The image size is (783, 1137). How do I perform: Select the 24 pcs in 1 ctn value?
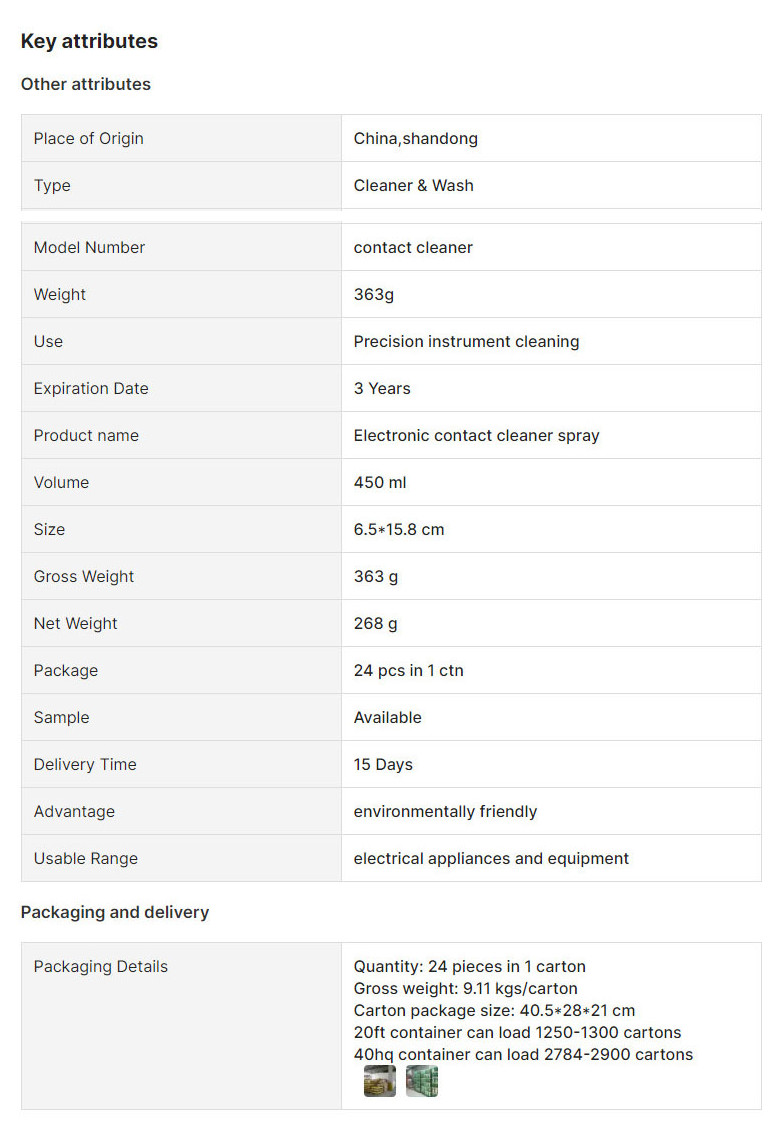coord(408,671)
